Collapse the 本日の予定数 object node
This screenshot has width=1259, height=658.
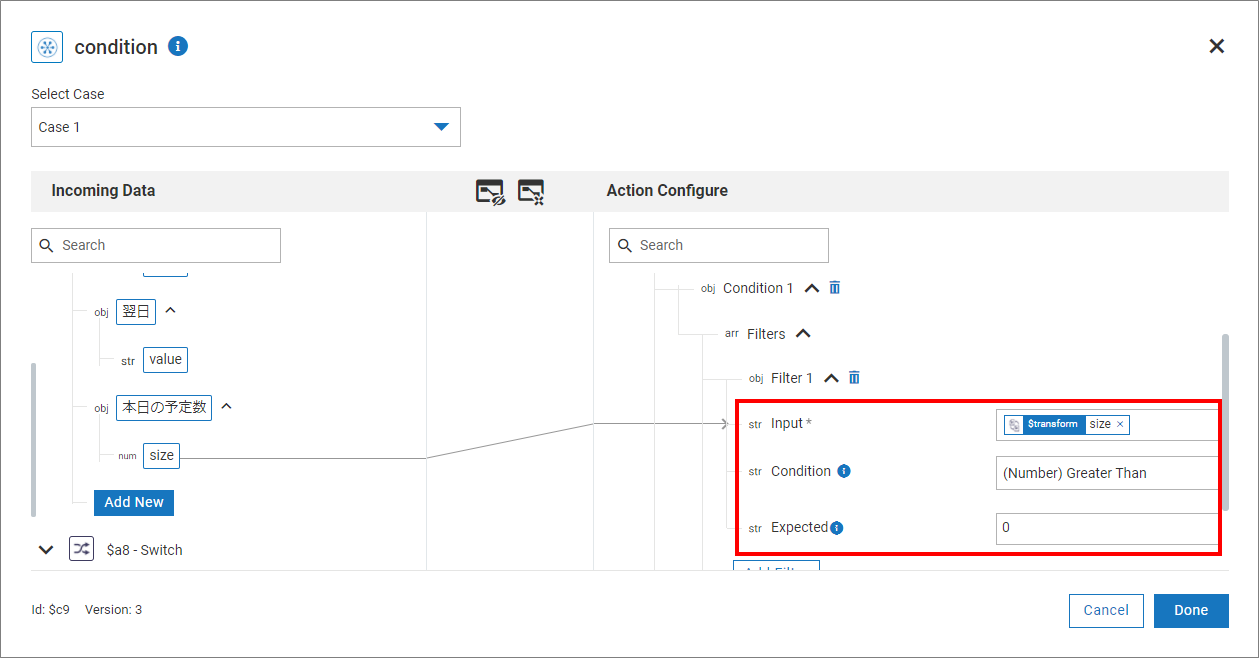pos(226,406)
